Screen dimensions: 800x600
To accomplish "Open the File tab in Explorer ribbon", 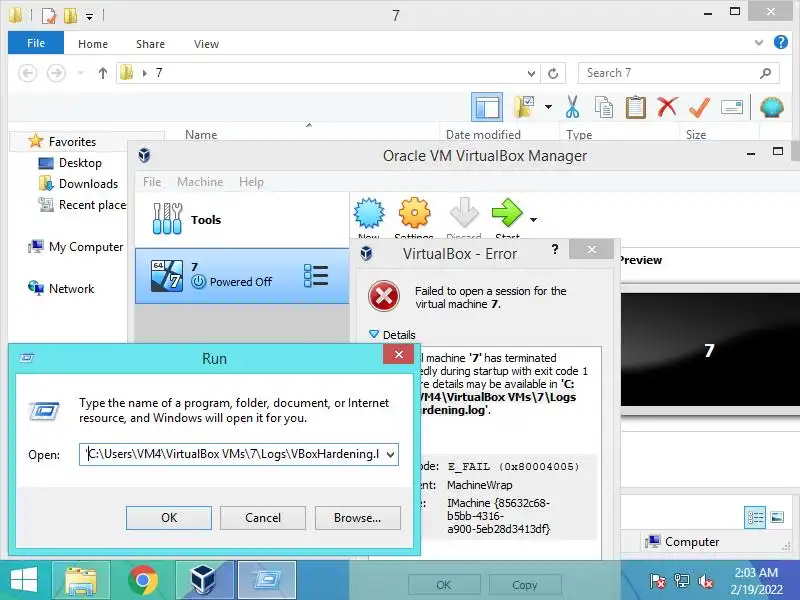I will tap(36, 43).
